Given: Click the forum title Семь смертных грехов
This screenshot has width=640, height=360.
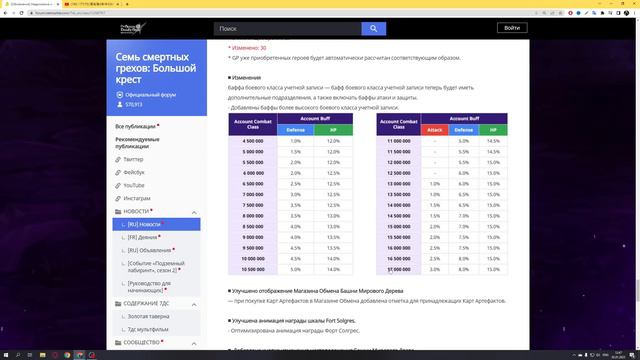Looking at the screenshot, I should pyautogui.click(x=156, y=68).
